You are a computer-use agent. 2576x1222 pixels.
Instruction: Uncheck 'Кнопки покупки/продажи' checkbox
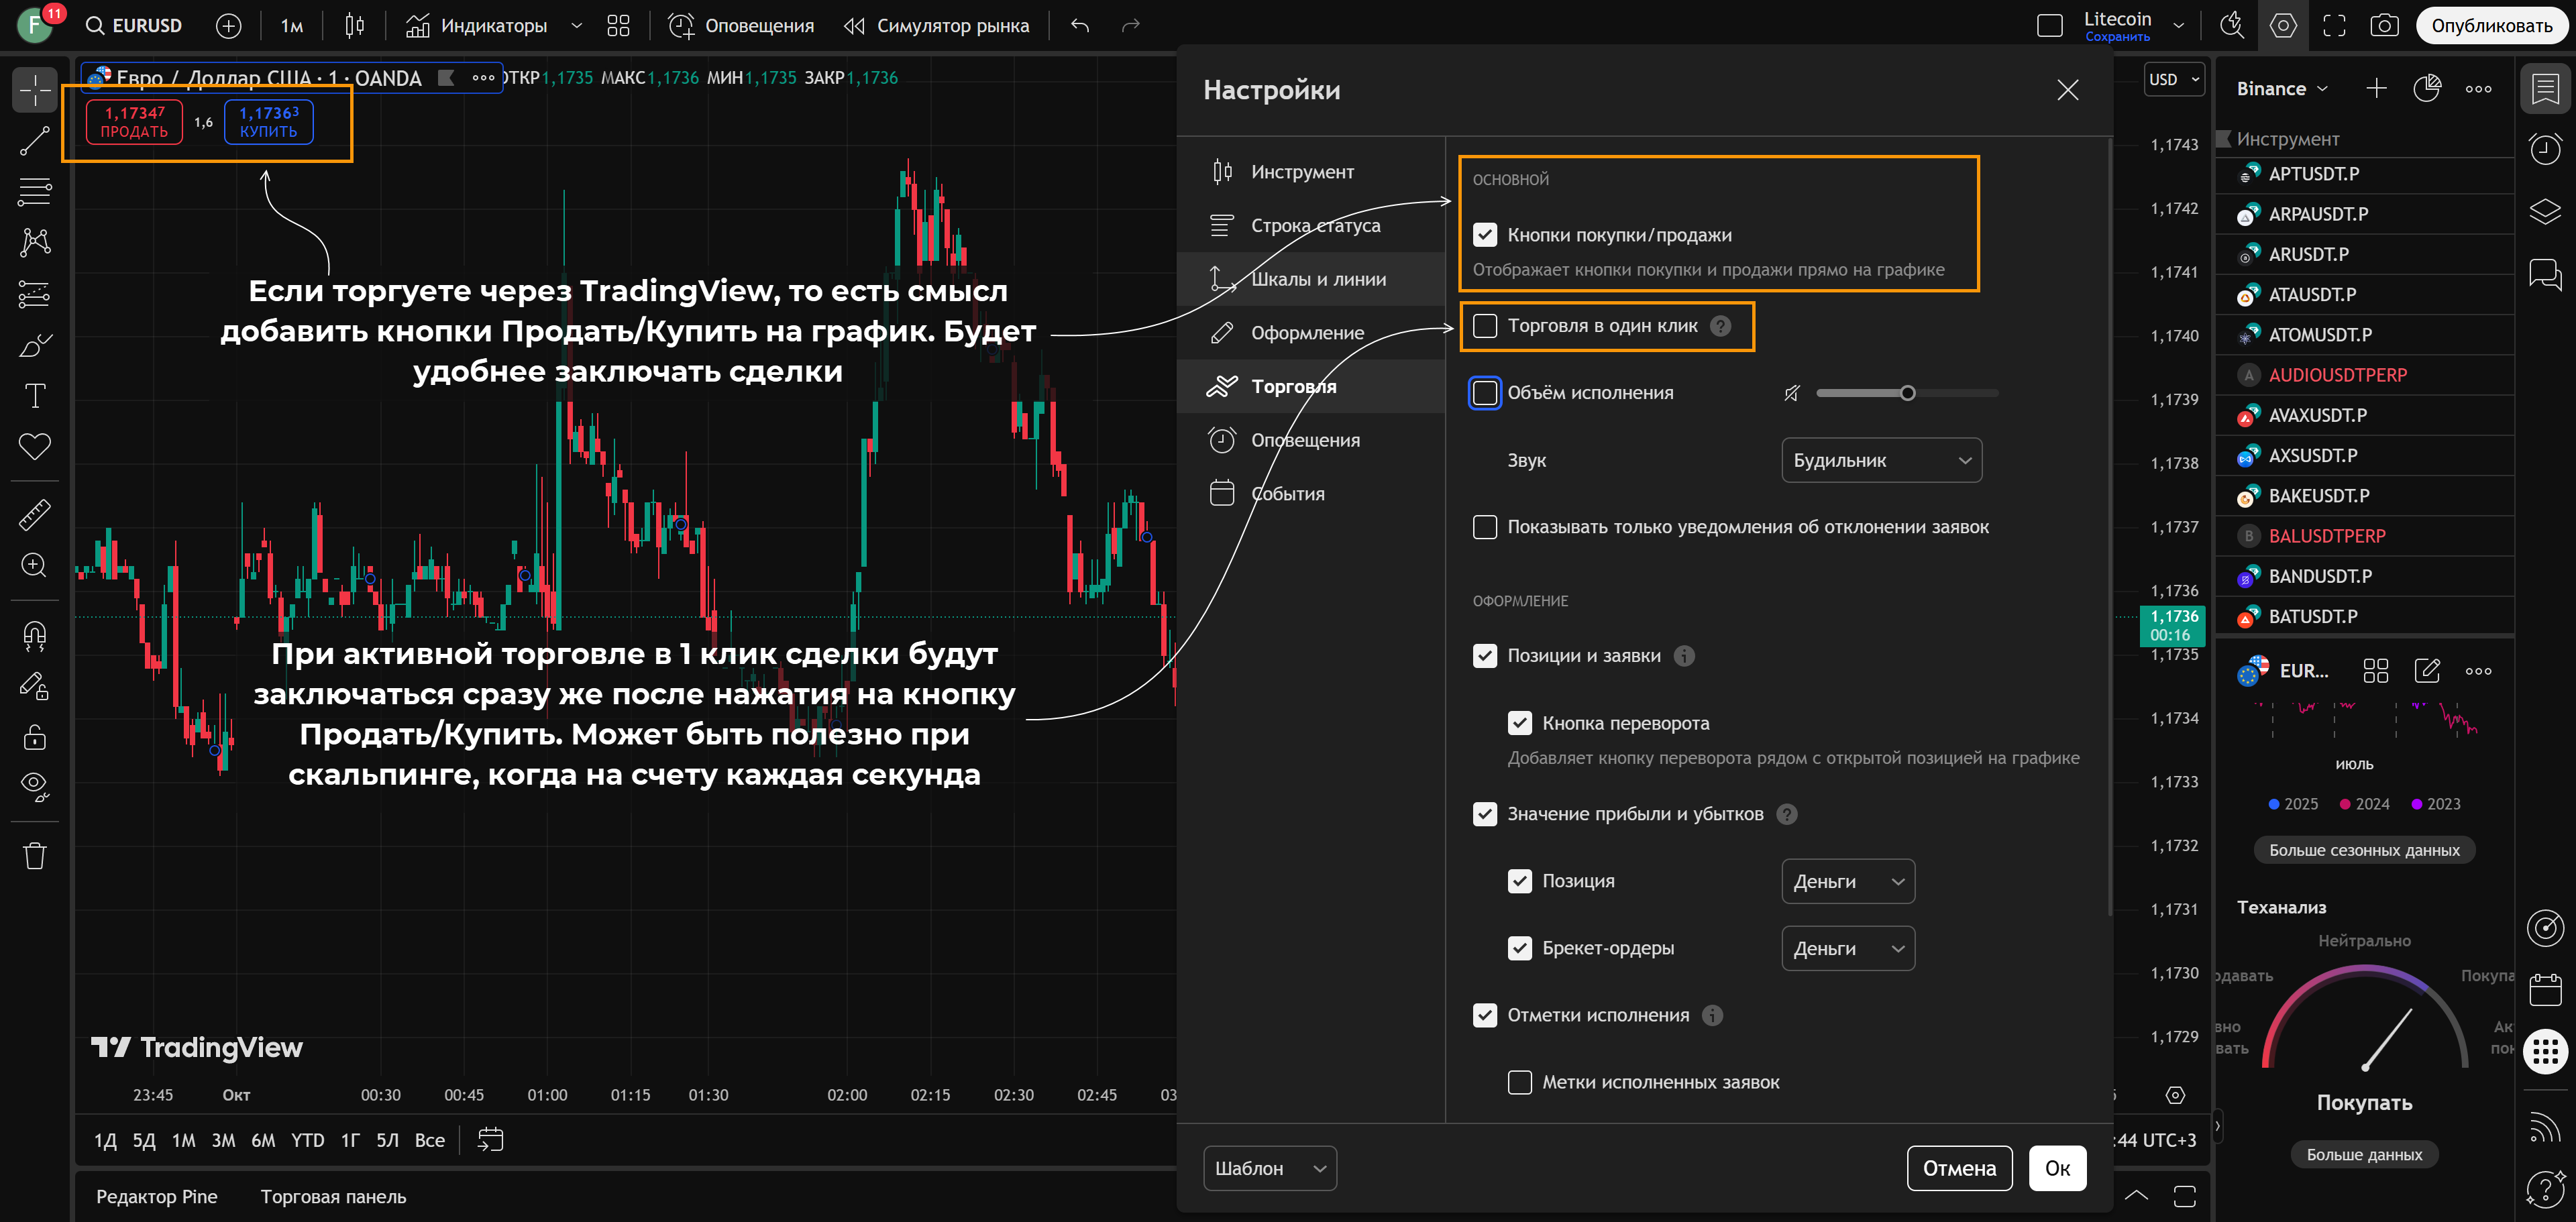click(1485, 235)
